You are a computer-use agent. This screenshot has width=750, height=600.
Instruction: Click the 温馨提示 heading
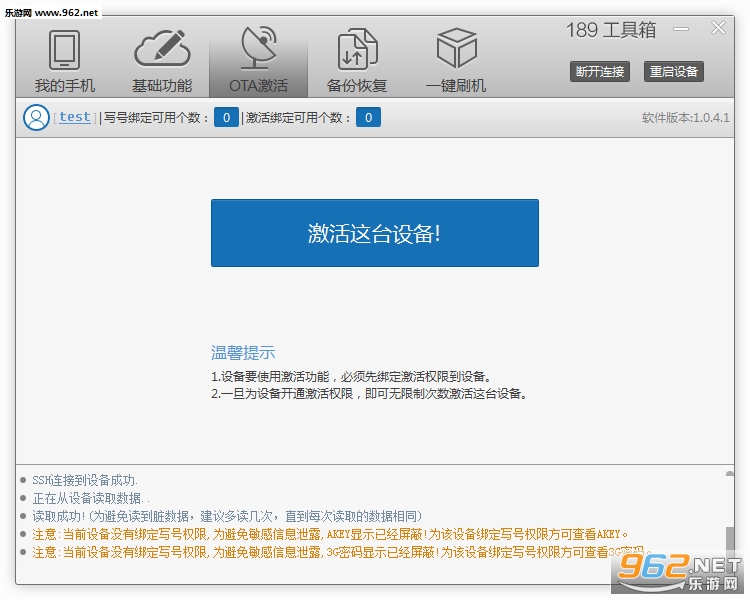pos(243,353)
